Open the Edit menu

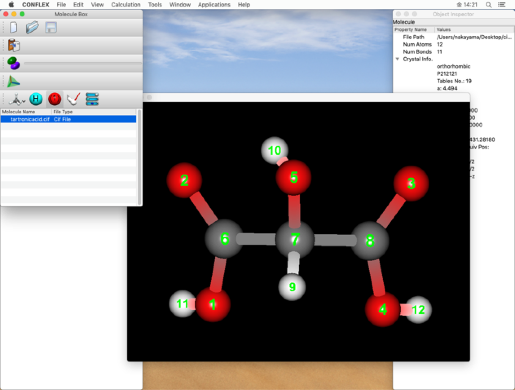click(x=78, y=5)
